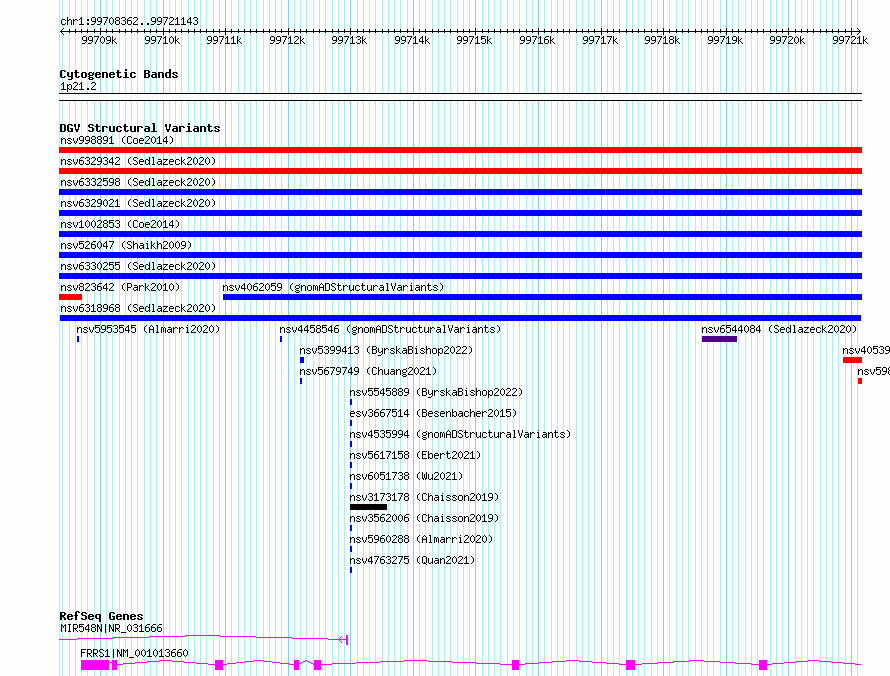
Task: Open variant label nsv526047 (Shaikh2009)
Action: click(126, 245)
